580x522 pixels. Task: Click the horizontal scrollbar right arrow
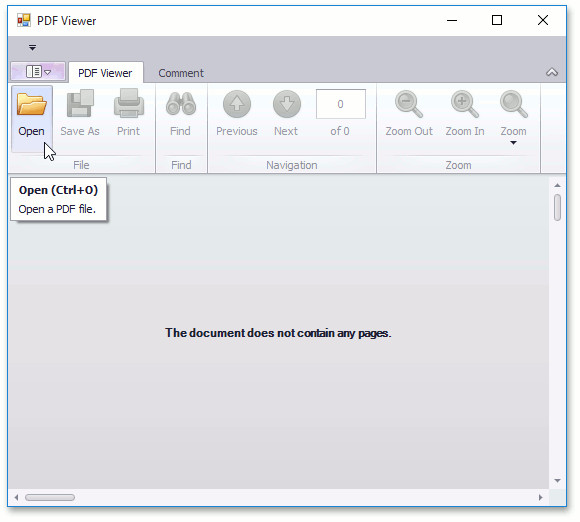coord(541,498)
